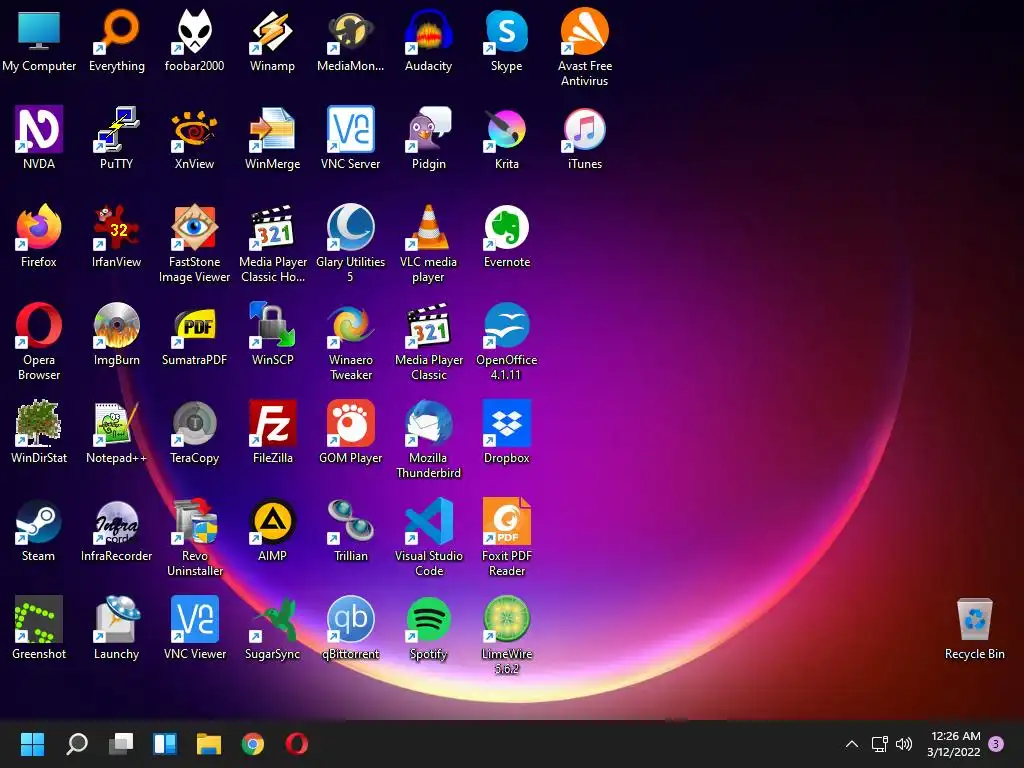Select the Revo Uninstaller icon
The width and height of the screenshot is (1024, 768).
[195, 521]
